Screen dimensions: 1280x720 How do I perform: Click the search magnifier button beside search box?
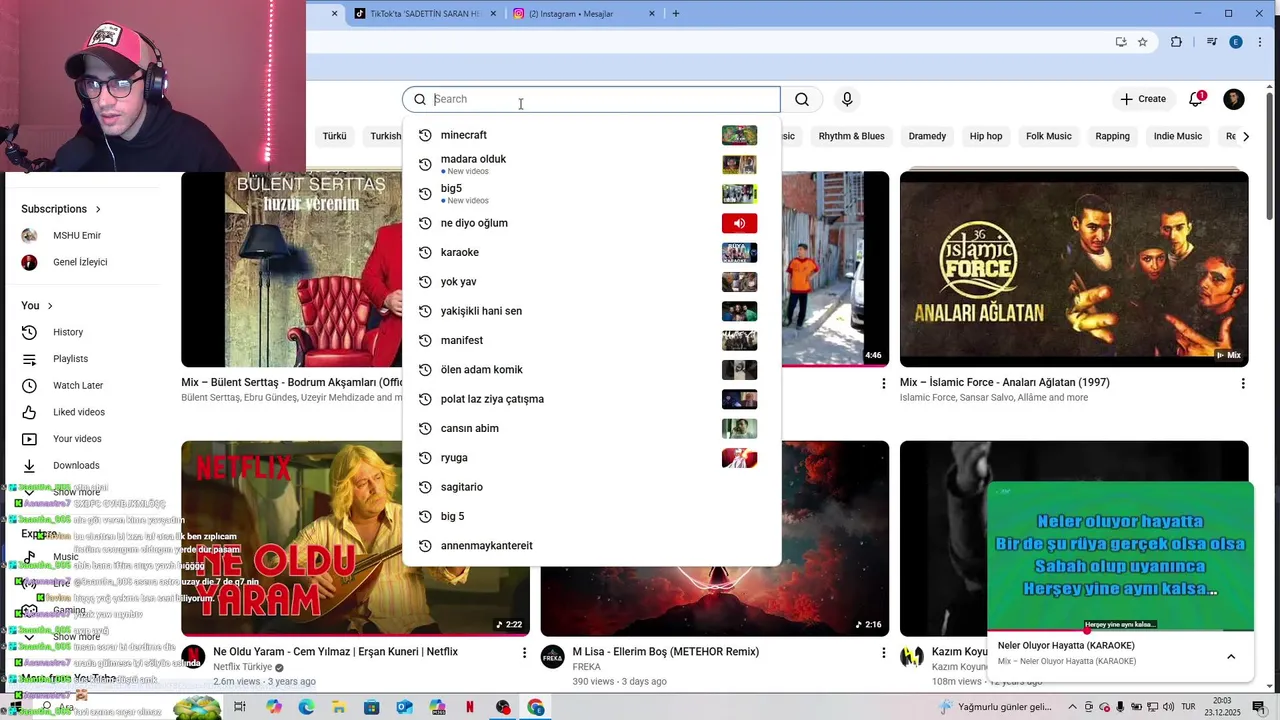802,99
